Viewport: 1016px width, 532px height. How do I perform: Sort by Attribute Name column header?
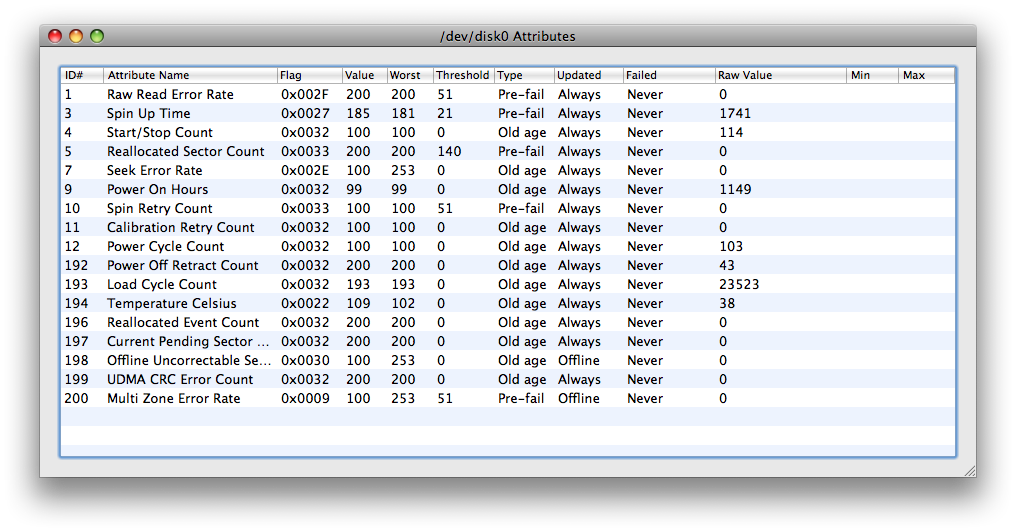[x=190, y=75]
